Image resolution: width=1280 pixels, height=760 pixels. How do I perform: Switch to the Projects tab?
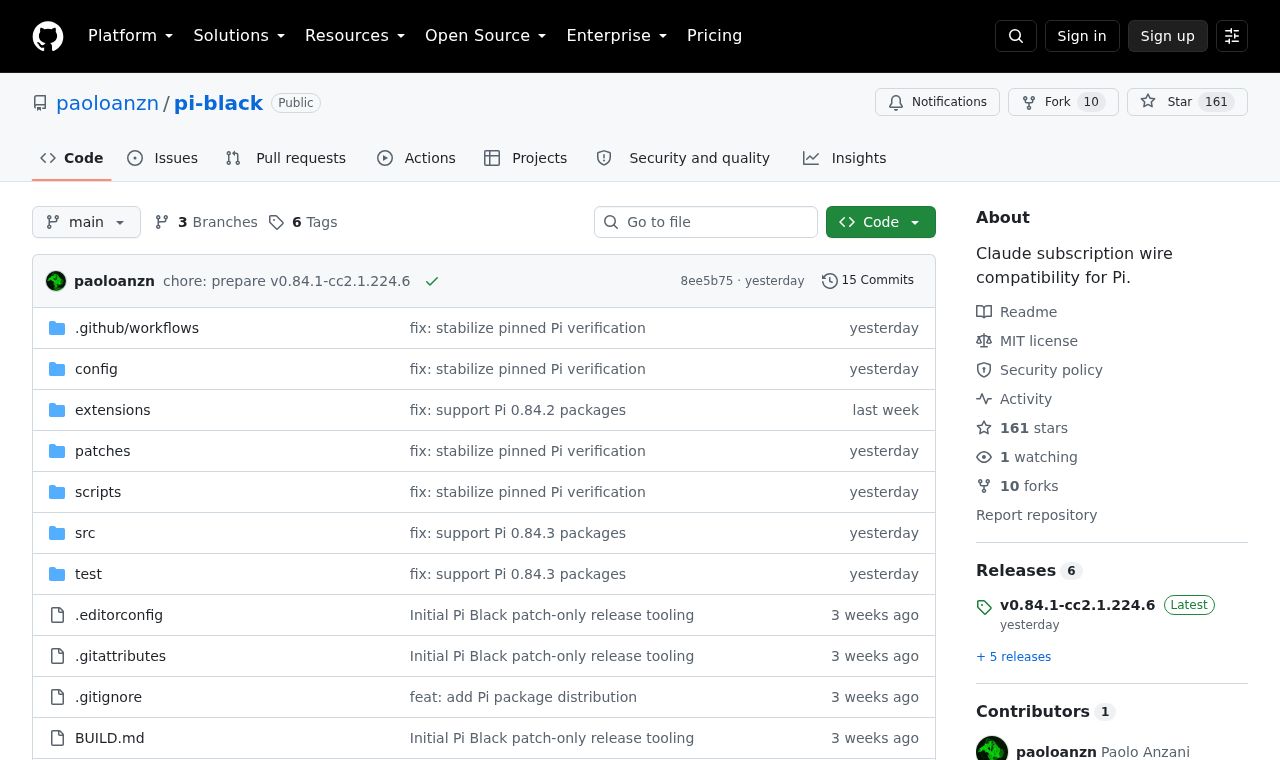coord(526,158)
